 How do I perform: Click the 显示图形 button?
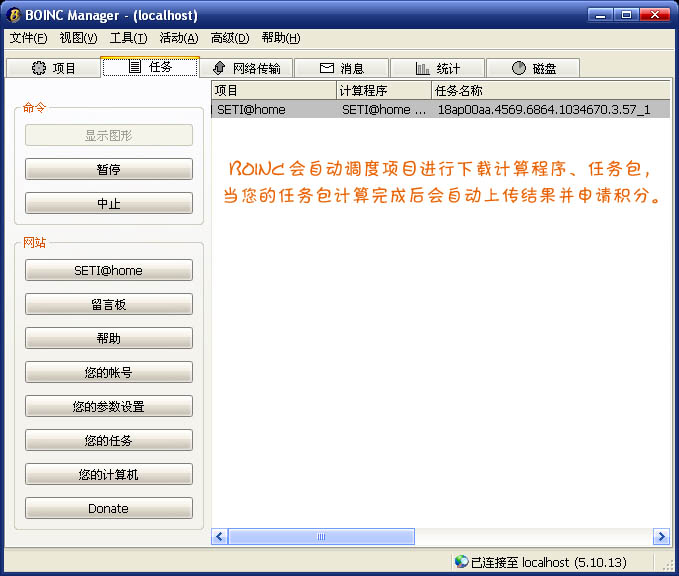point(109,135)
